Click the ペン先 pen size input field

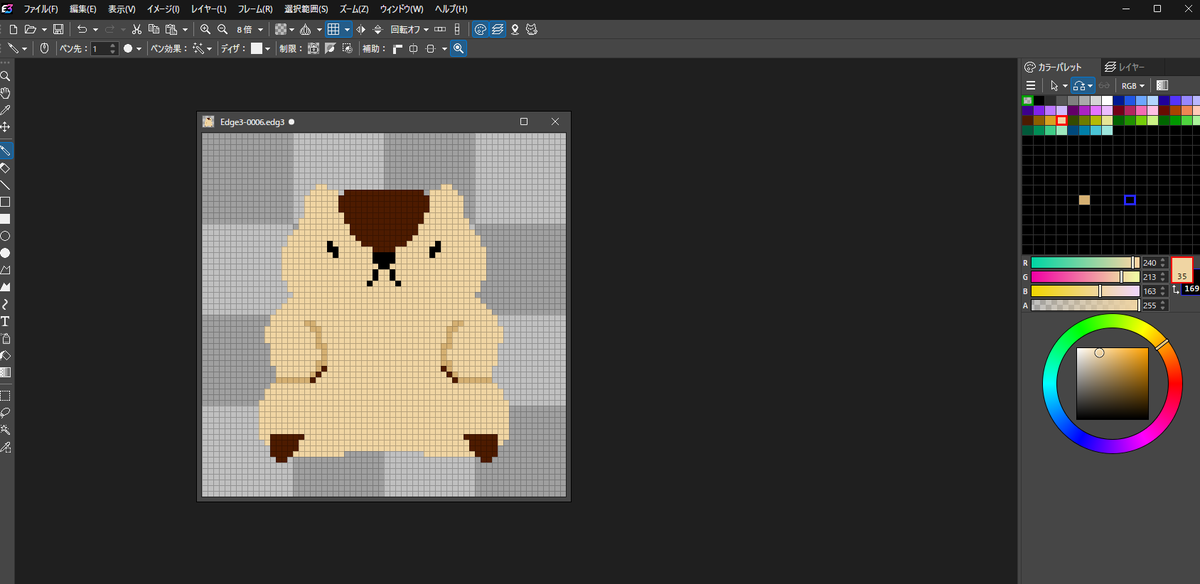click(x=100, y=48)
